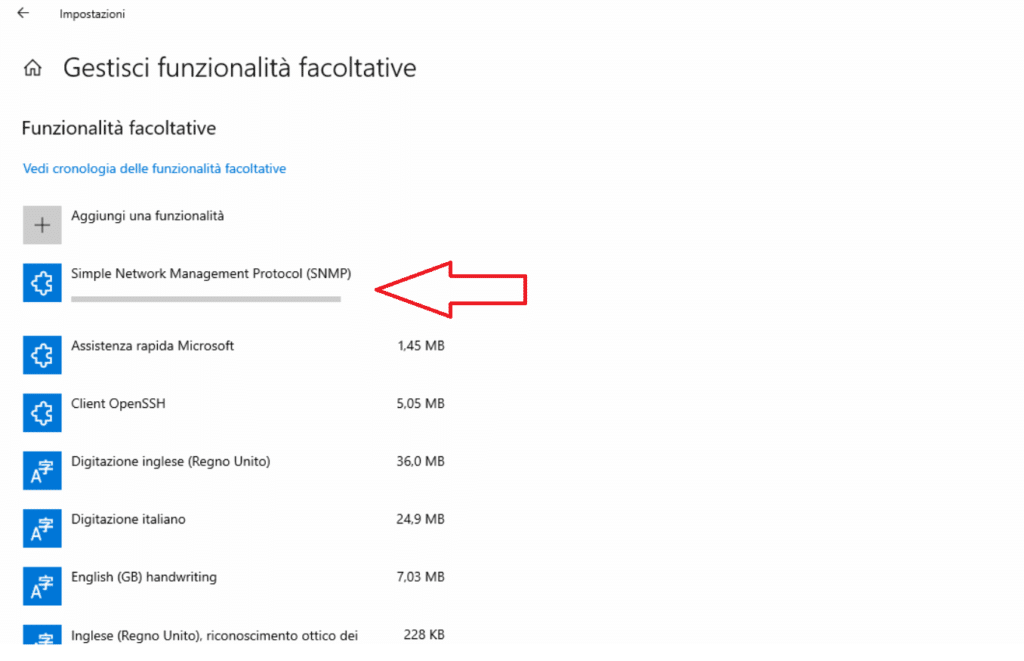Expand Assistenza rapida Microsoft entry
Image resolution: width=1024 pixels, height=661 pixels.
[152, 346]
